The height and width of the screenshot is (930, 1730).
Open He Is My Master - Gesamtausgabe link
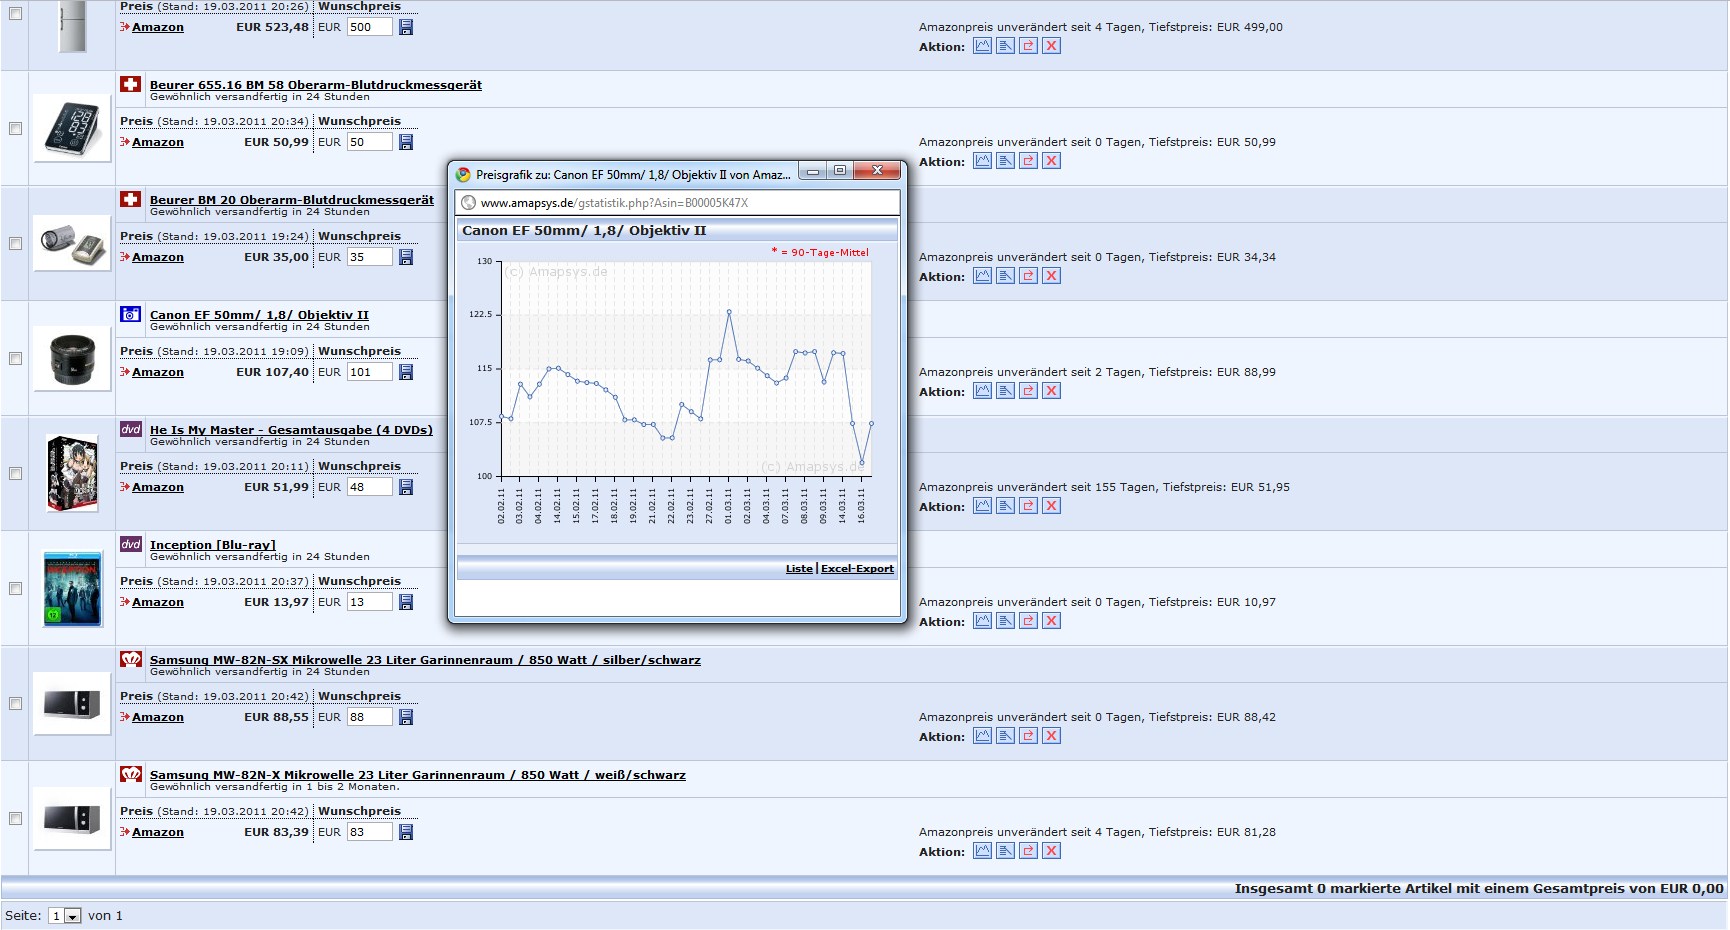(x=291, y=430)
